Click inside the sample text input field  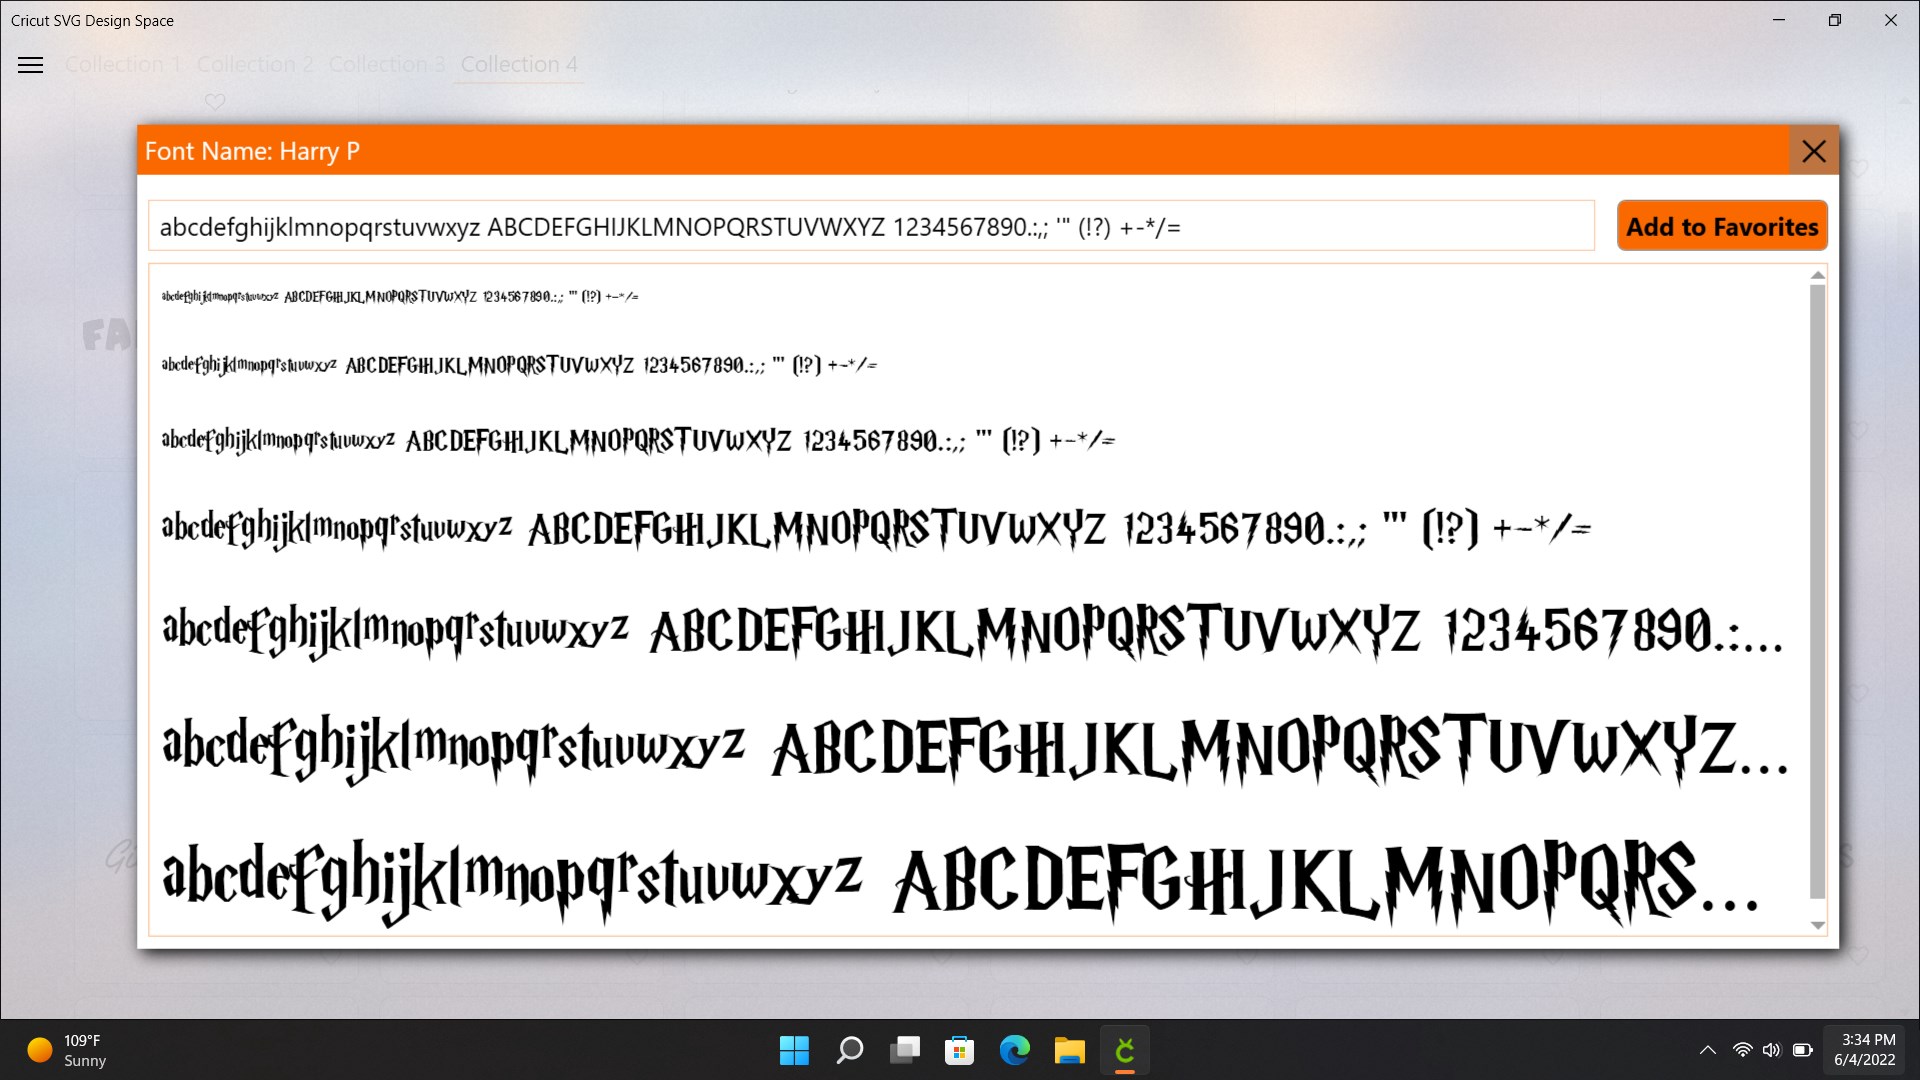pos(870,226)
